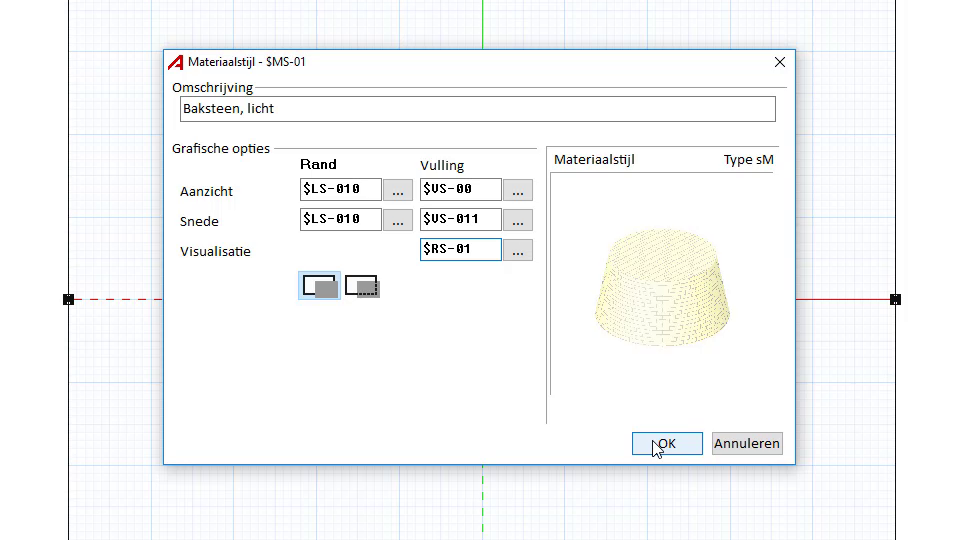Select the solid overlap display mode icon
The image size is (960, 540).
point(320,286)
